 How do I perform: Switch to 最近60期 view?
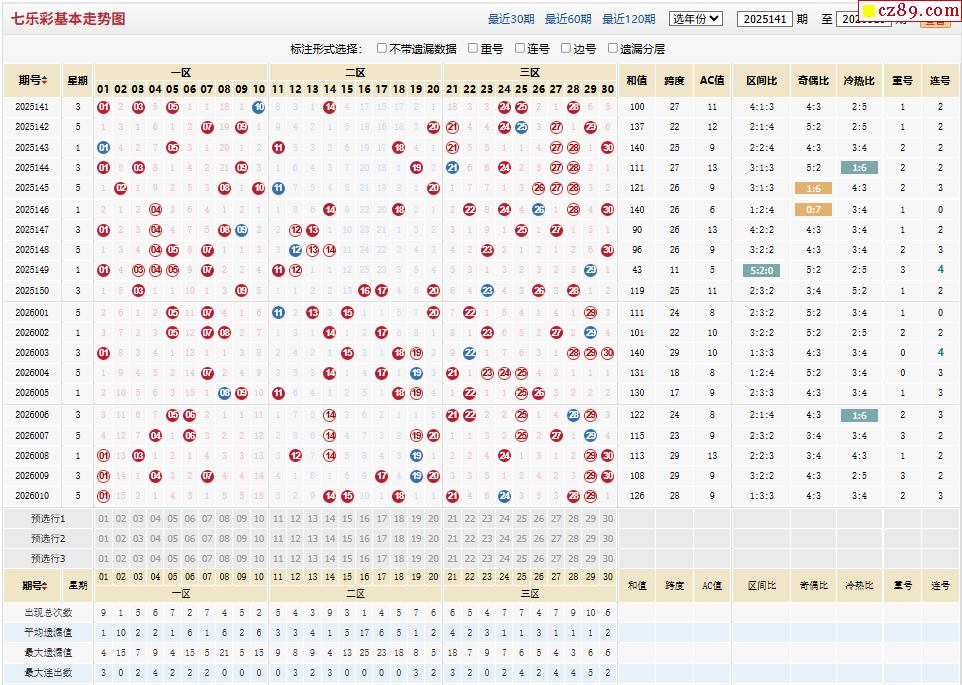568,19
